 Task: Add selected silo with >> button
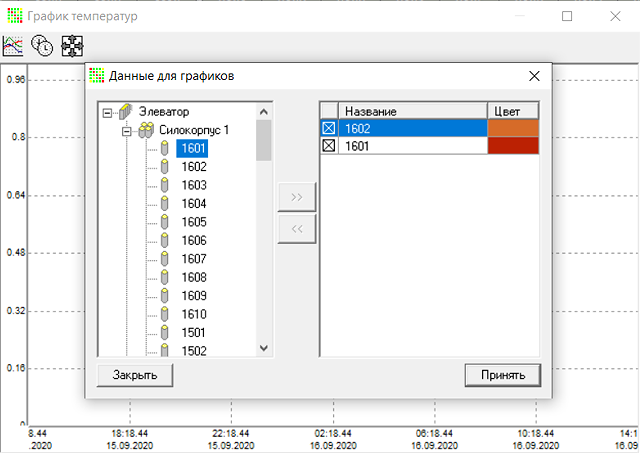tap(297, 197)
